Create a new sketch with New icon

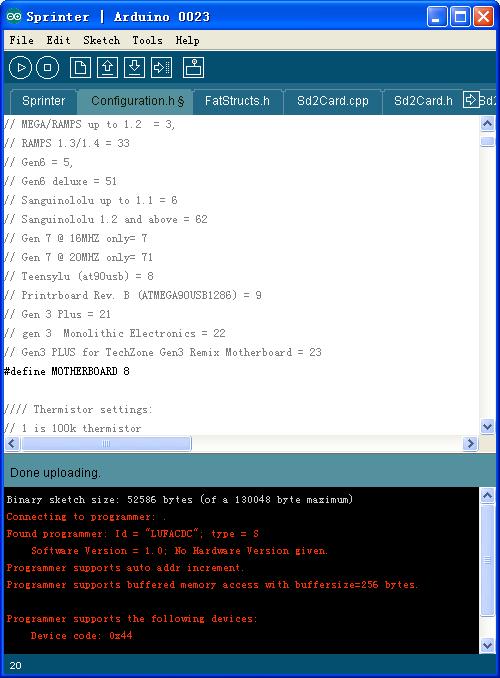tap(80, 67)
